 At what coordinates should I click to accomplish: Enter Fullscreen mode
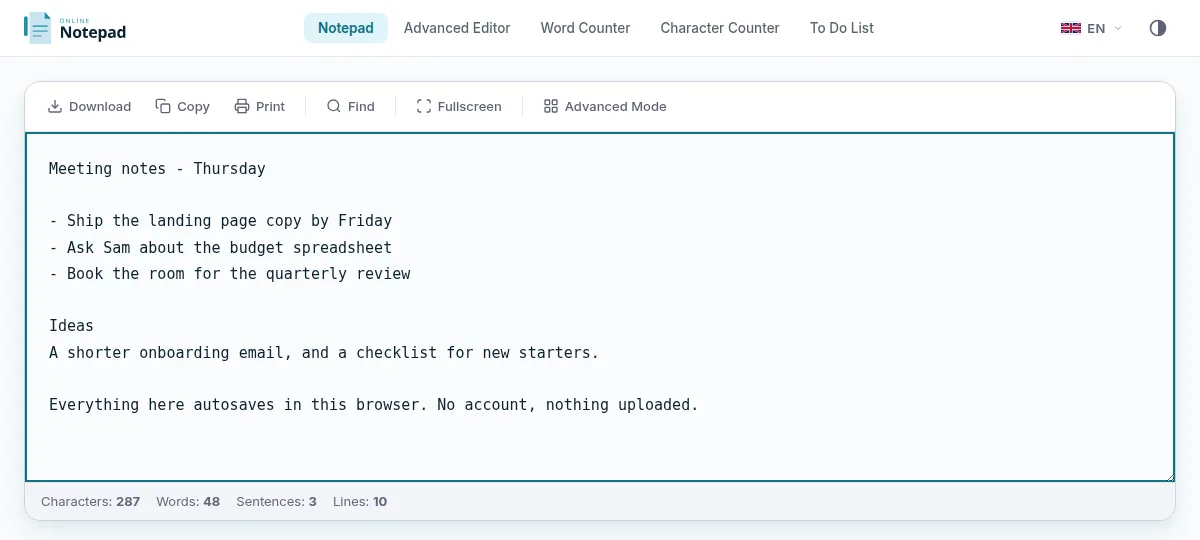[x=459, y=106]
